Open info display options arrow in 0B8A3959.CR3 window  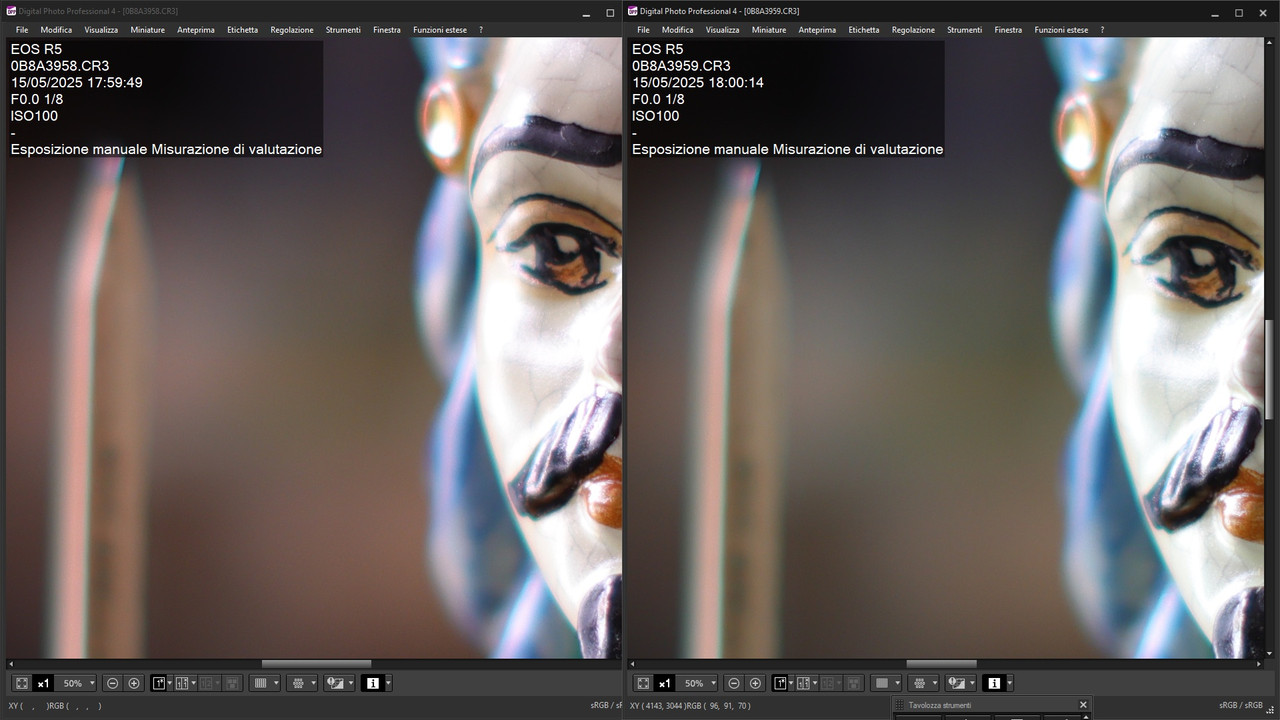point(1010,683)
